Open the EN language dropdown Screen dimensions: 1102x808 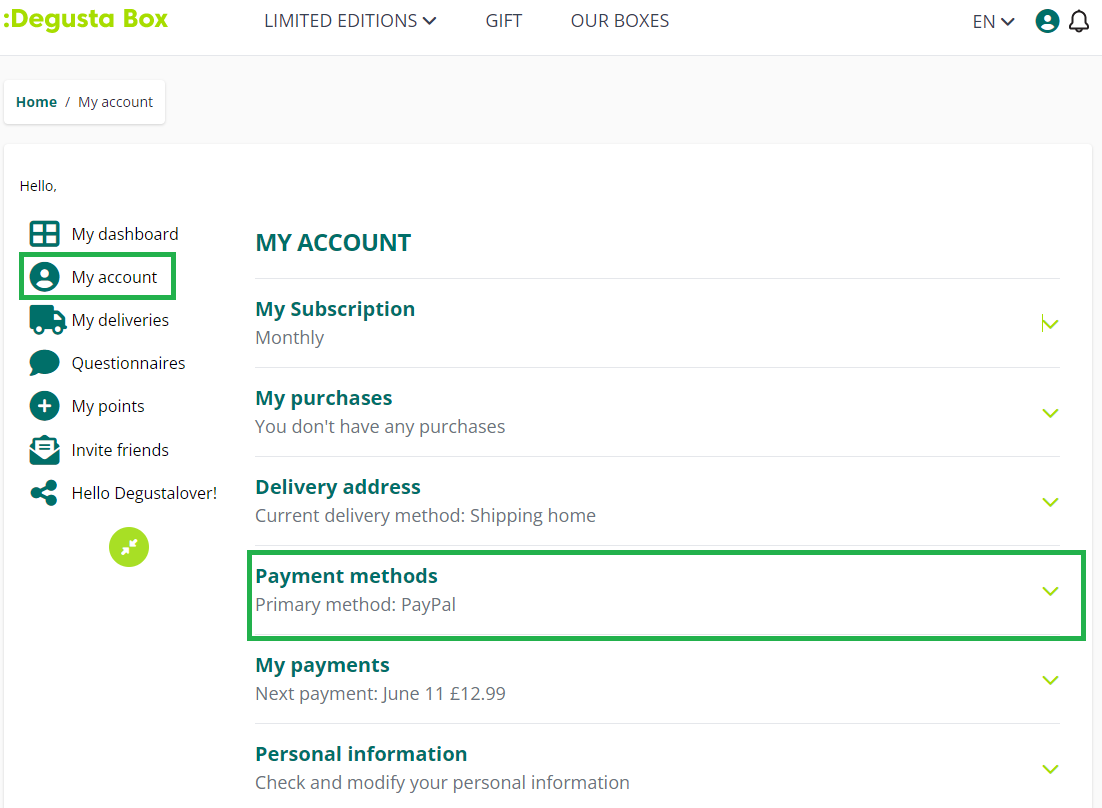(x=993, y=21)
